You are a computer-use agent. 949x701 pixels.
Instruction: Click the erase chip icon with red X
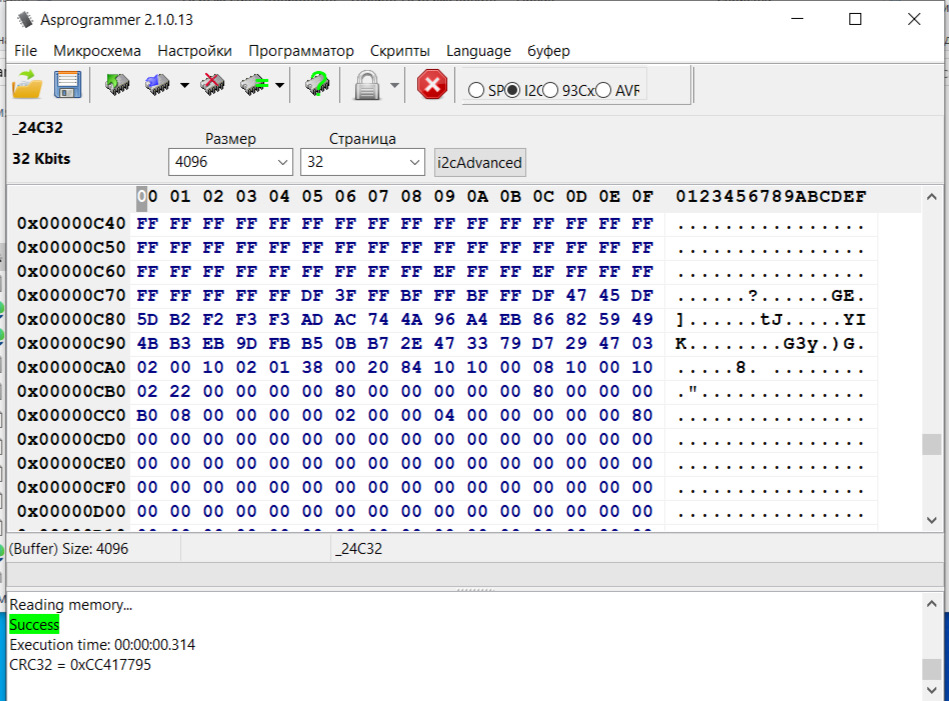[212, 84]
